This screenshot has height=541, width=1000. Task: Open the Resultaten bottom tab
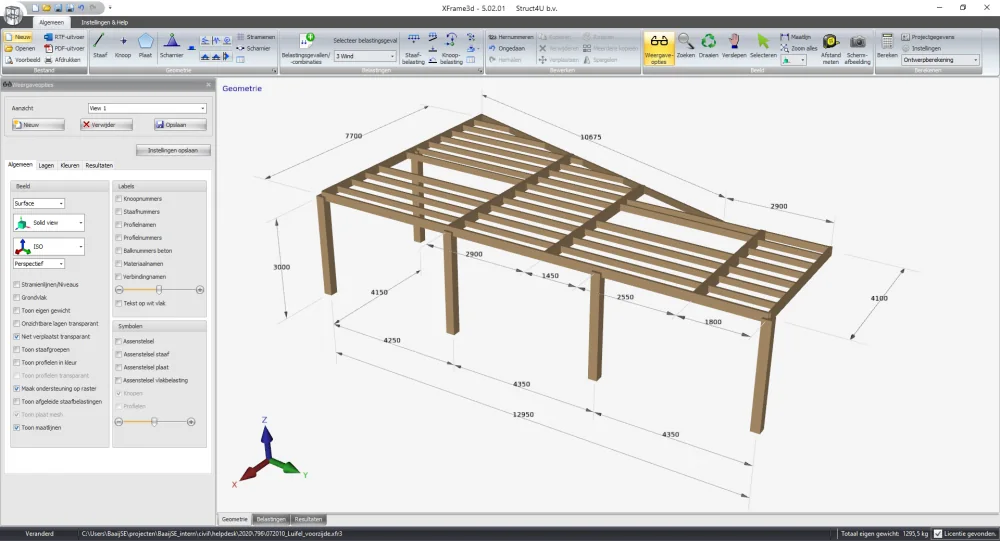pos(309,519)
